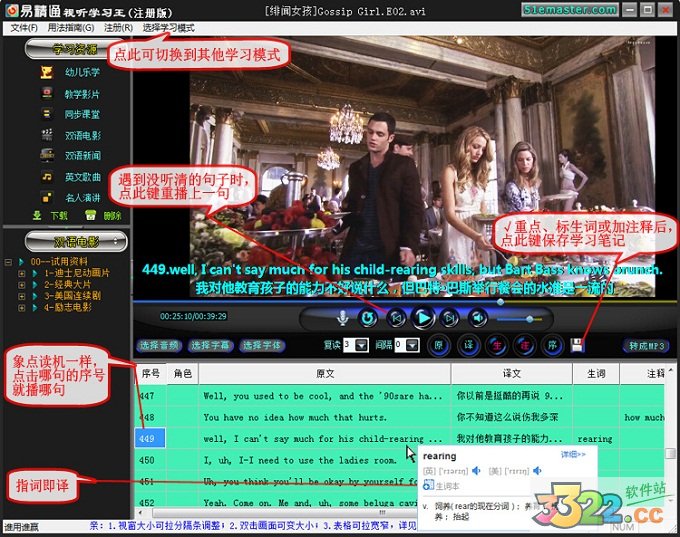Skip to the next sentence
680x537 pixels.
tap(449, 318)
